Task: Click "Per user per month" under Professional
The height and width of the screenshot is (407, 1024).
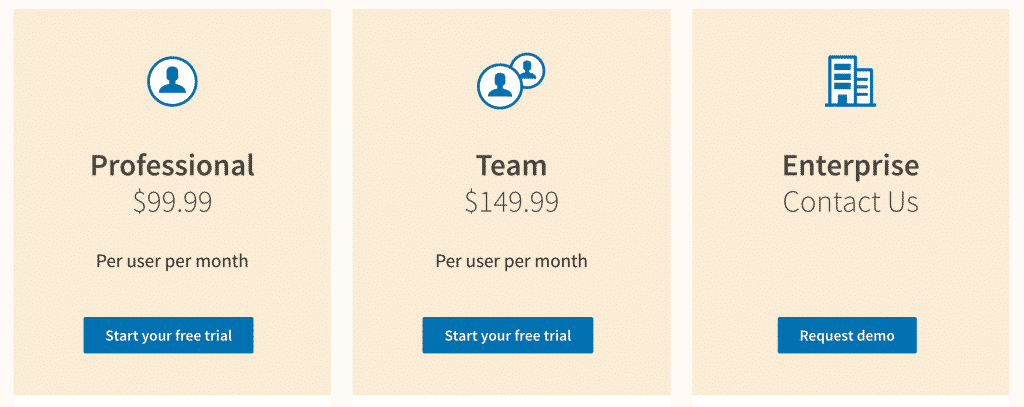Action: click(172, 261)
